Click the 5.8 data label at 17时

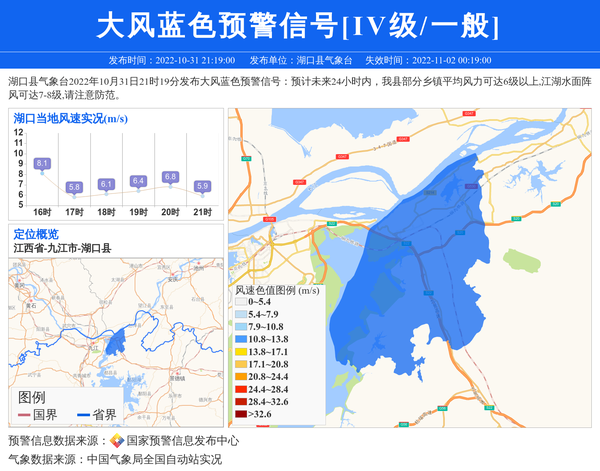pos(74,187)
